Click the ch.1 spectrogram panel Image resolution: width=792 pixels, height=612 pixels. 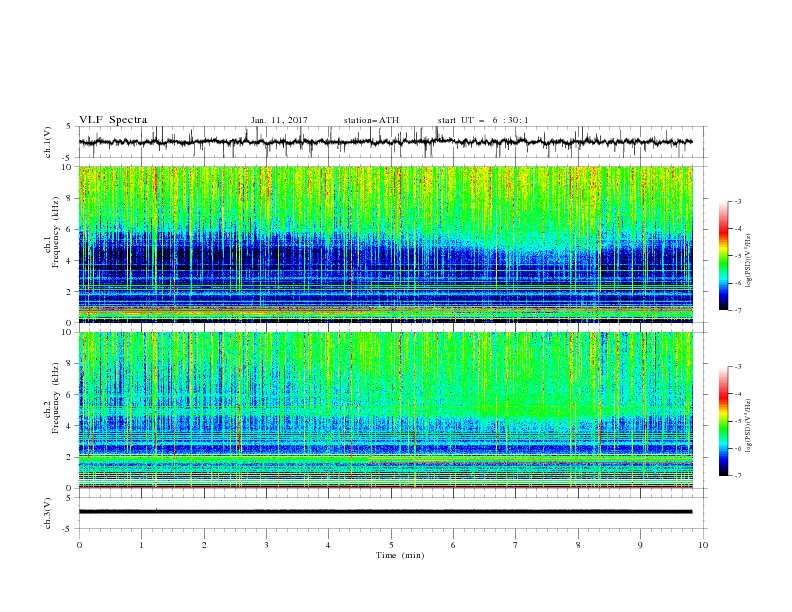tap(385, 244)
